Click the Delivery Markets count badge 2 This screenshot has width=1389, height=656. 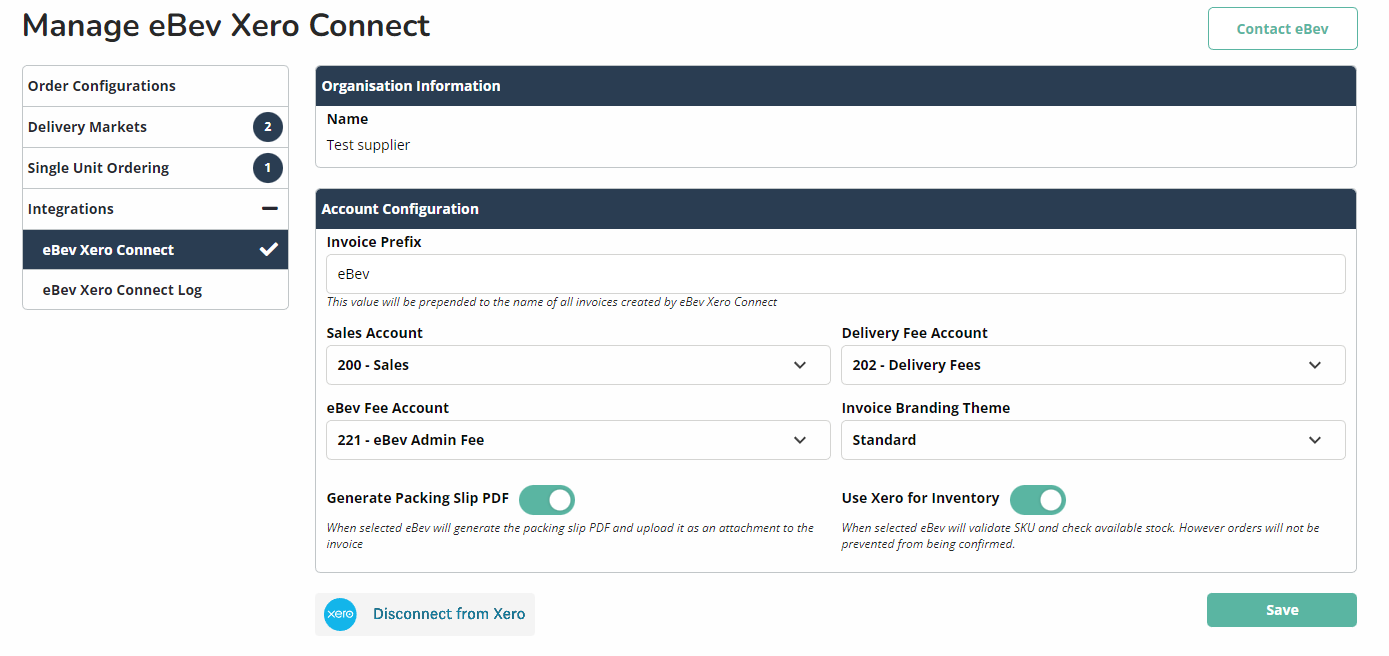(268, 127)
